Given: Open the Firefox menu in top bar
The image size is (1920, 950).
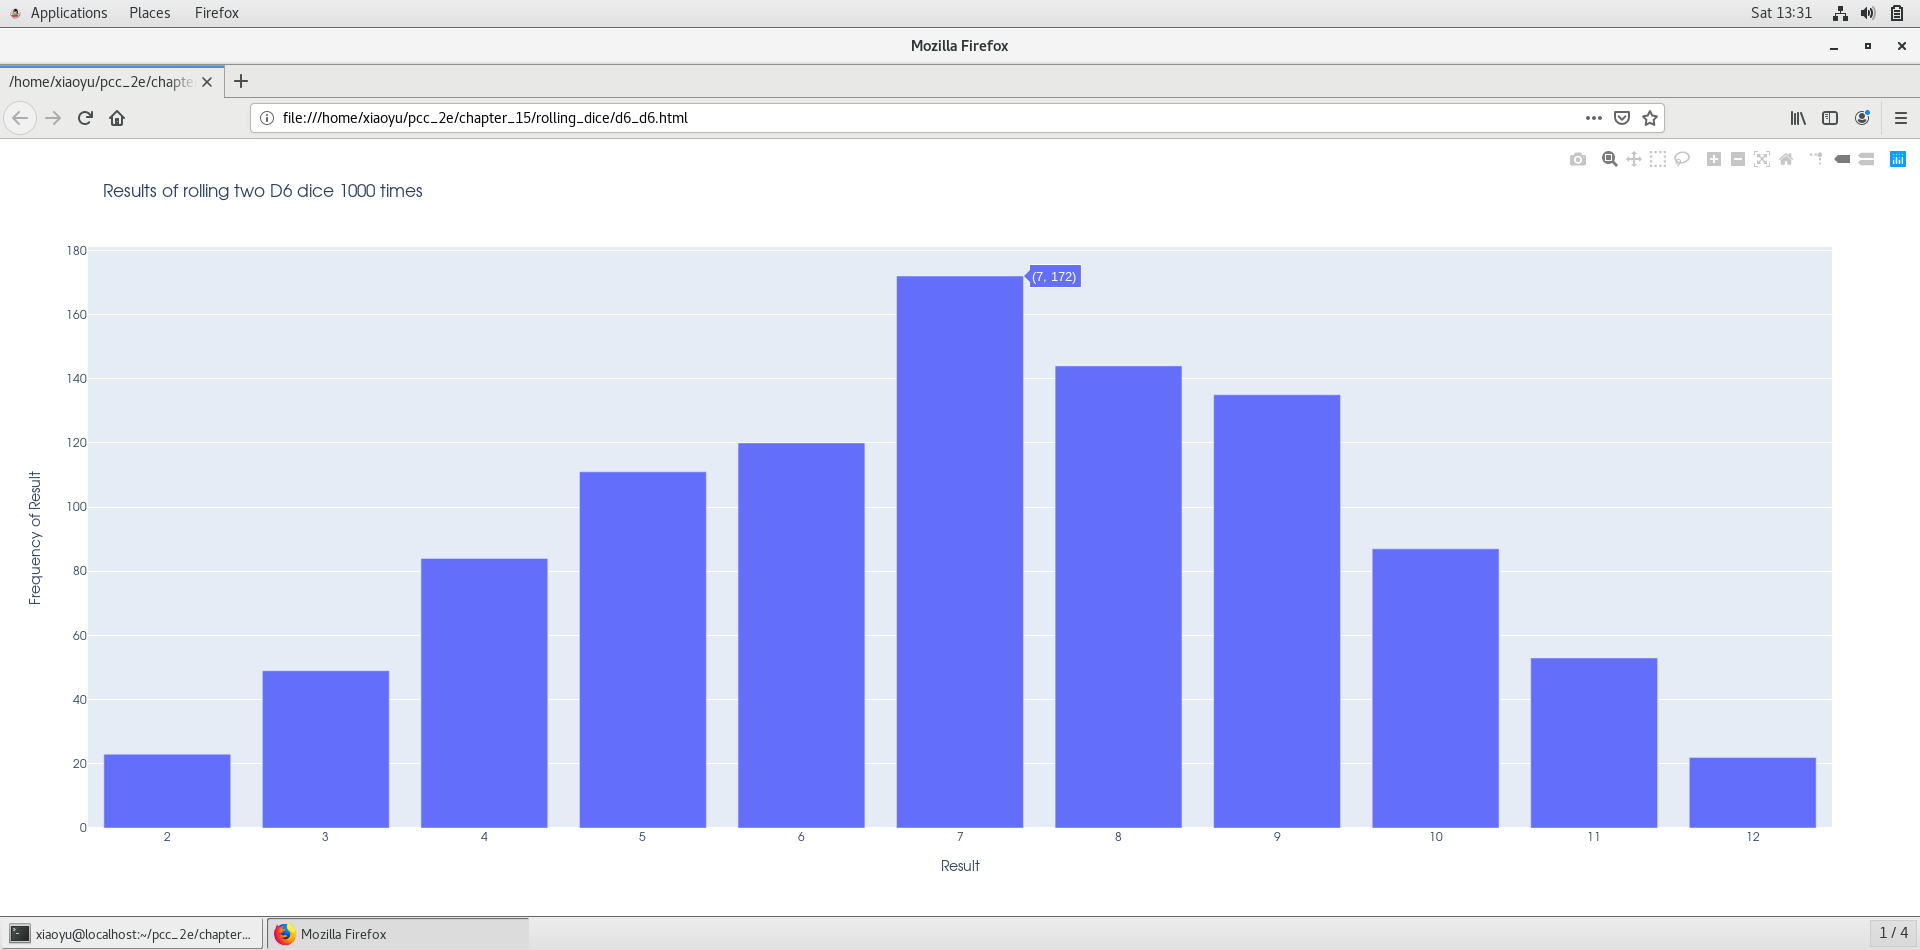Looking at the screenshot, I should pos(217,13).
